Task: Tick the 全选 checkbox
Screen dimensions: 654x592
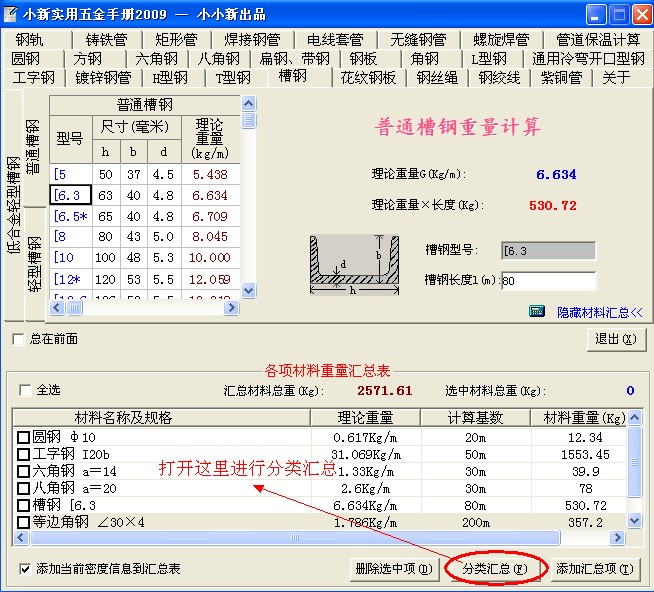Action: pos(25,390)
